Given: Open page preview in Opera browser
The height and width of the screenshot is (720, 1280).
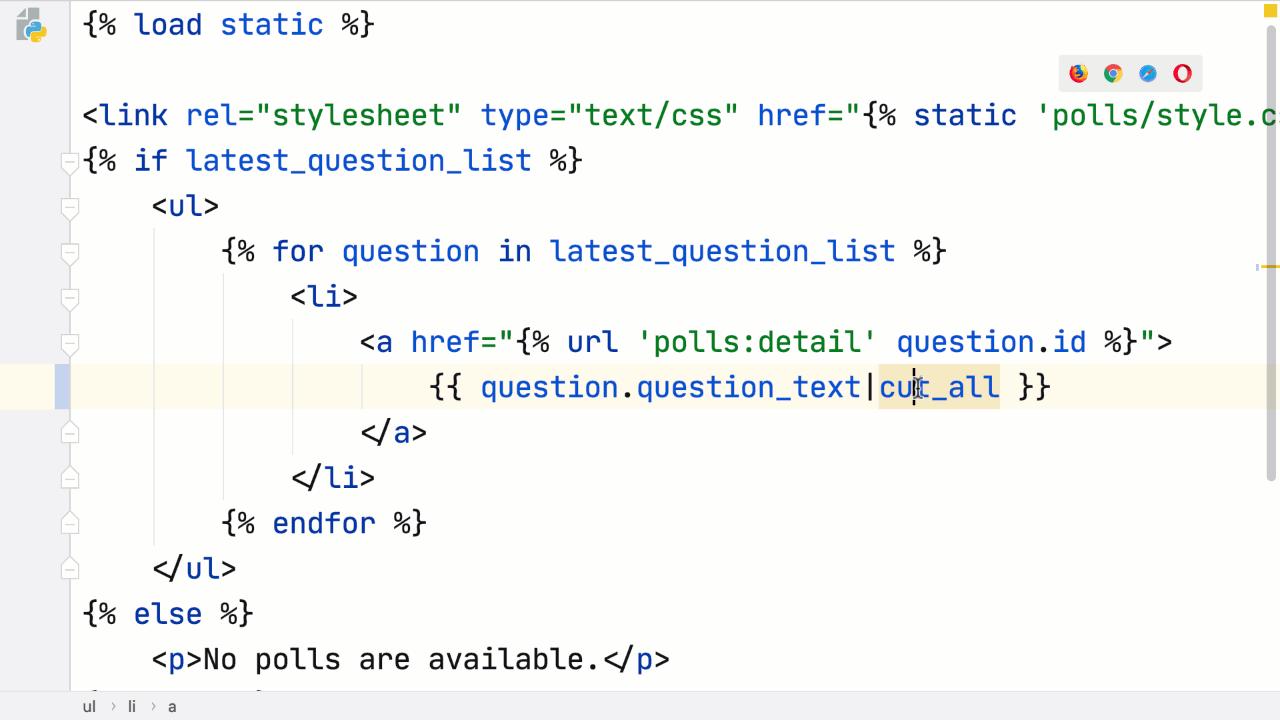Looking at the screenshot, I should coord(1182,73).
